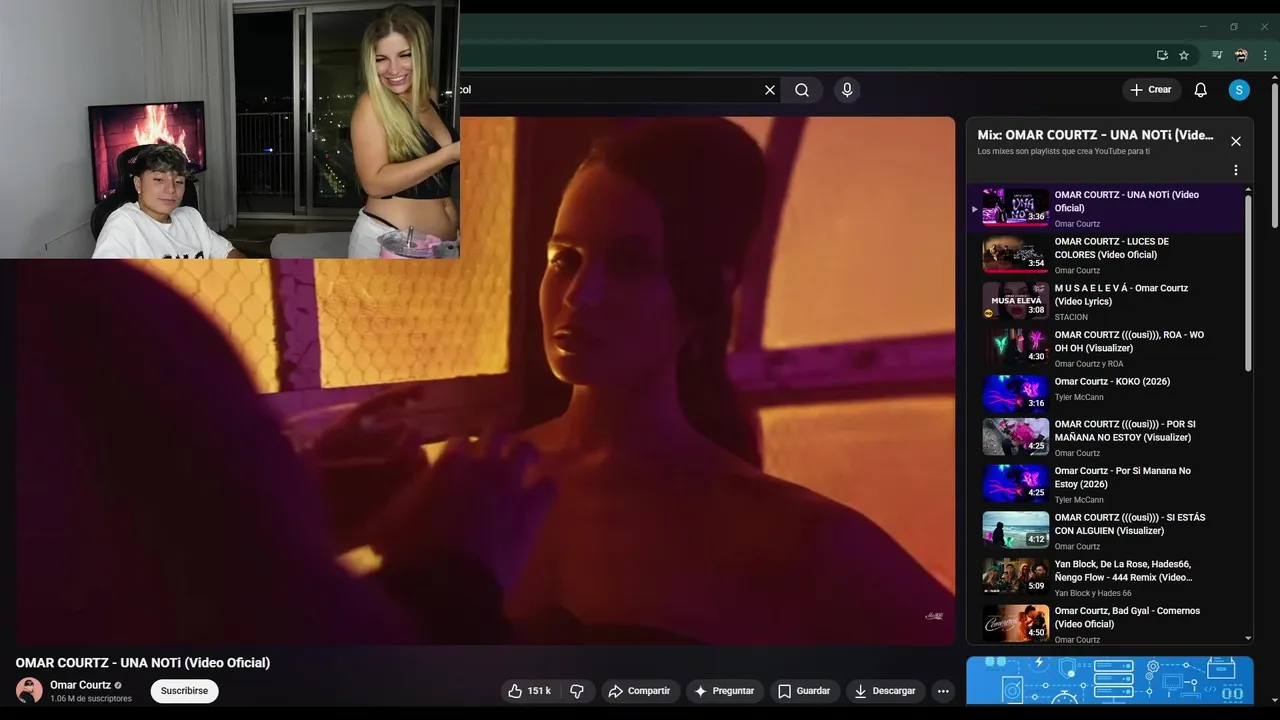Click Yan Block y Hades 66 text
The height and width of the screenshot is (720, 1280).
(x=1093, y=593)
